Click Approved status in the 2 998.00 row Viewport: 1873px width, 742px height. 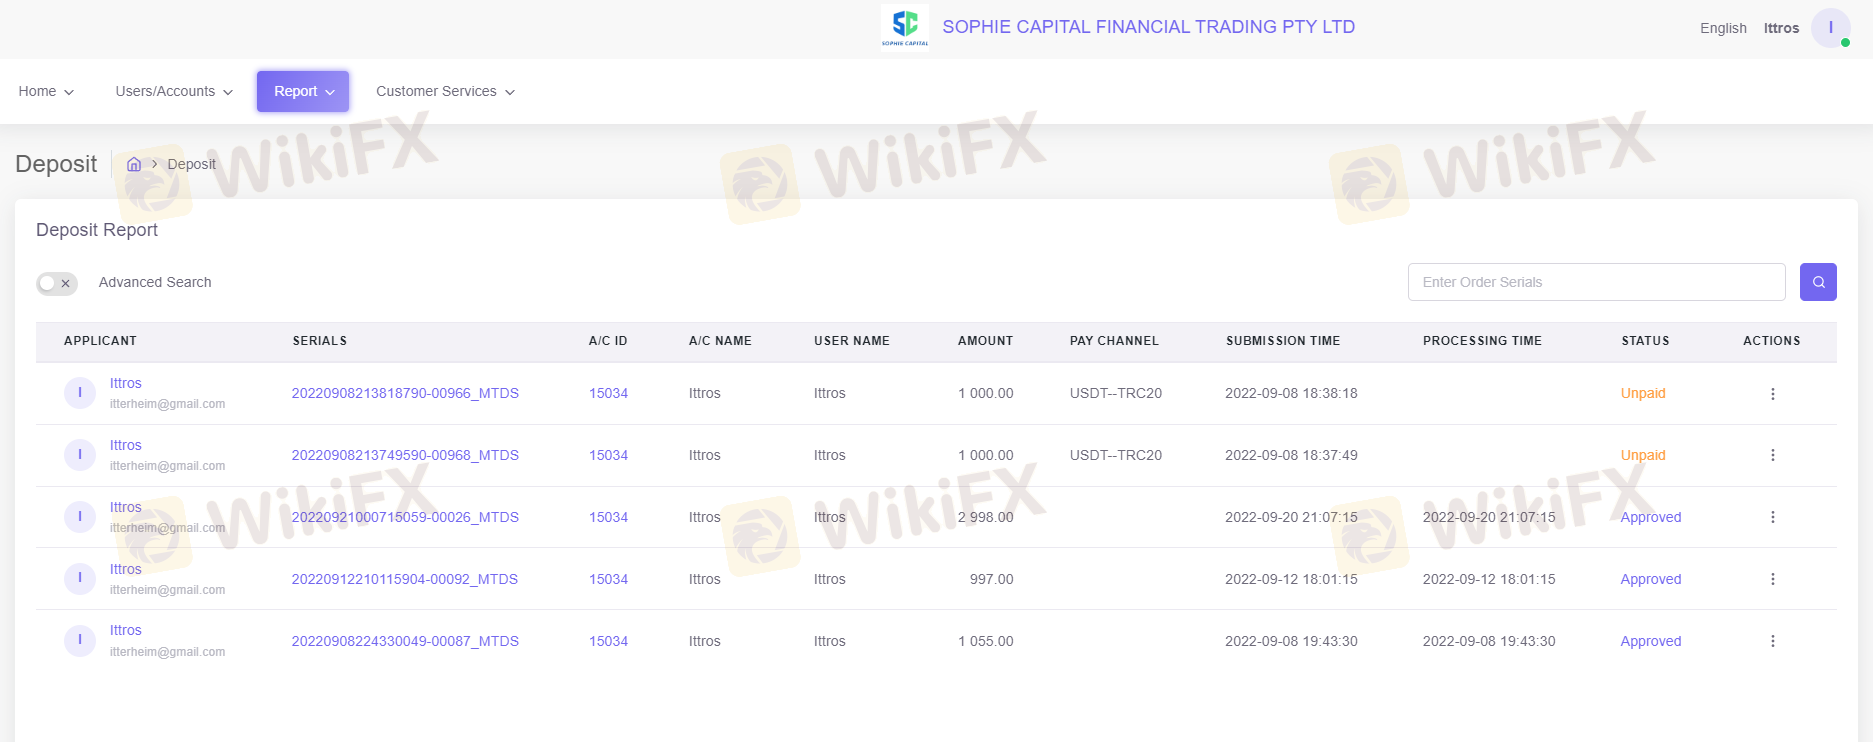pyautogui.click(x=1651, y=517)
